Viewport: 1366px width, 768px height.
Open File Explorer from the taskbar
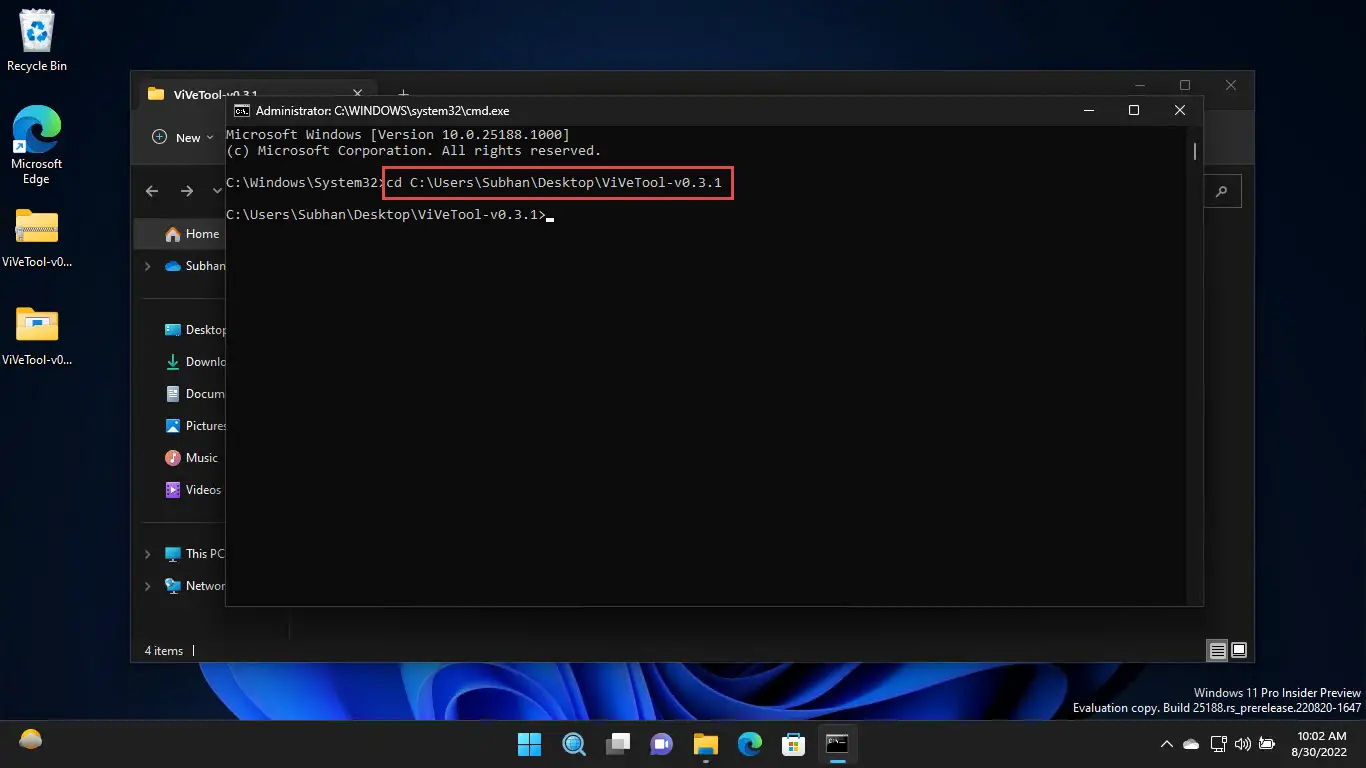coord(706,744)
